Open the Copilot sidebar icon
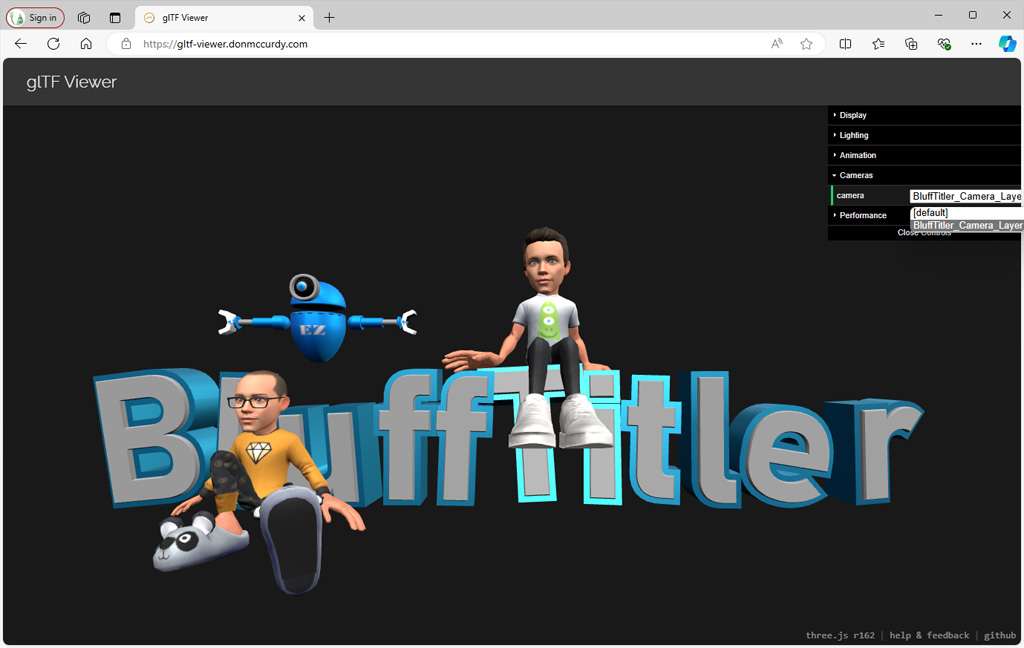1024x648 pixels. click(1007, 44)
